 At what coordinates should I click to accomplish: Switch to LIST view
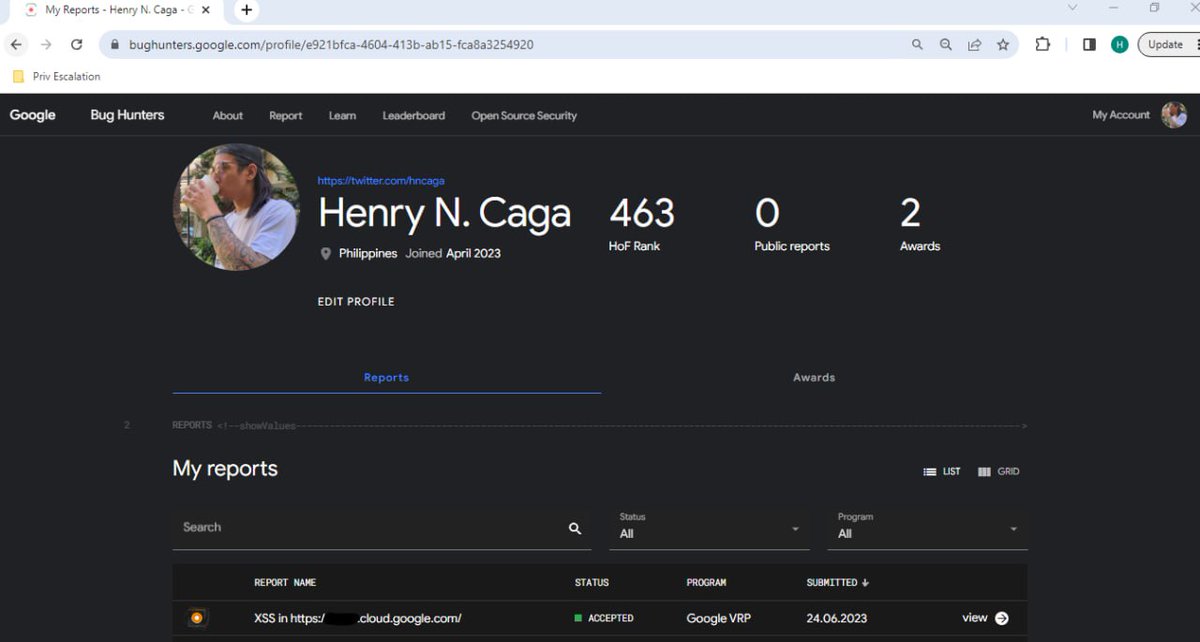click(942, 472)
